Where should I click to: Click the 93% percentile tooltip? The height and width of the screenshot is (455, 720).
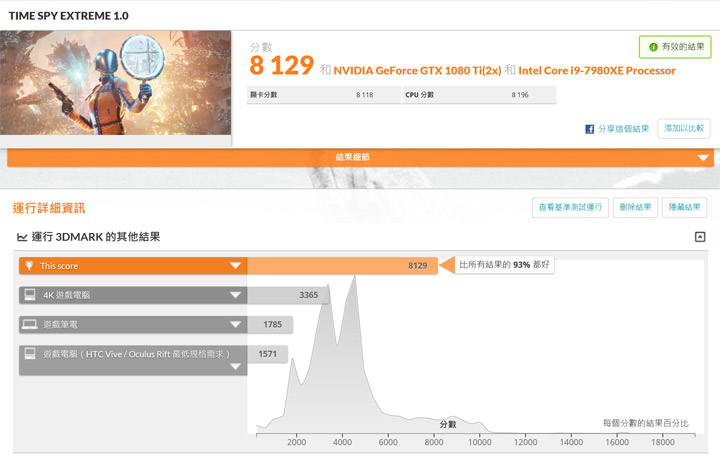[504, 265]
